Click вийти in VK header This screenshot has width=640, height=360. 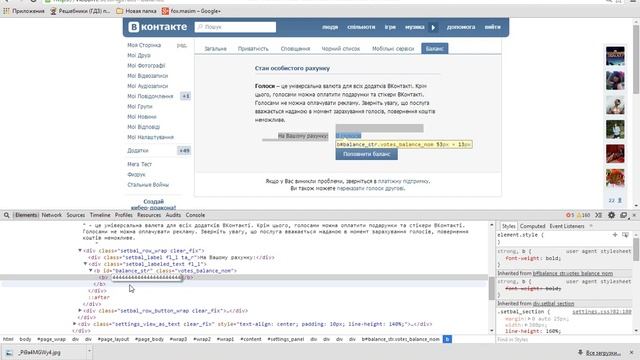click(x=493, y=27)
